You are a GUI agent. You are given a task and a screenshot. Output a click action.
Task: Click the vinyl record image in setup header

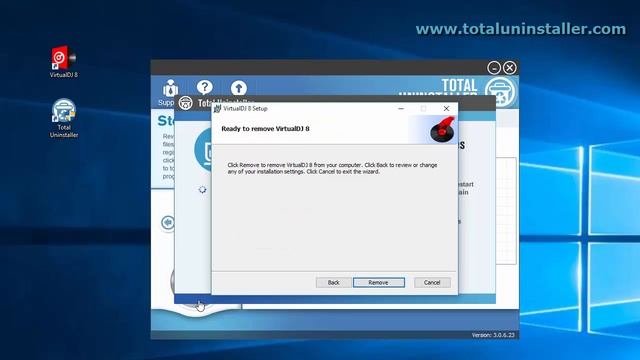(x=442, y=129)
